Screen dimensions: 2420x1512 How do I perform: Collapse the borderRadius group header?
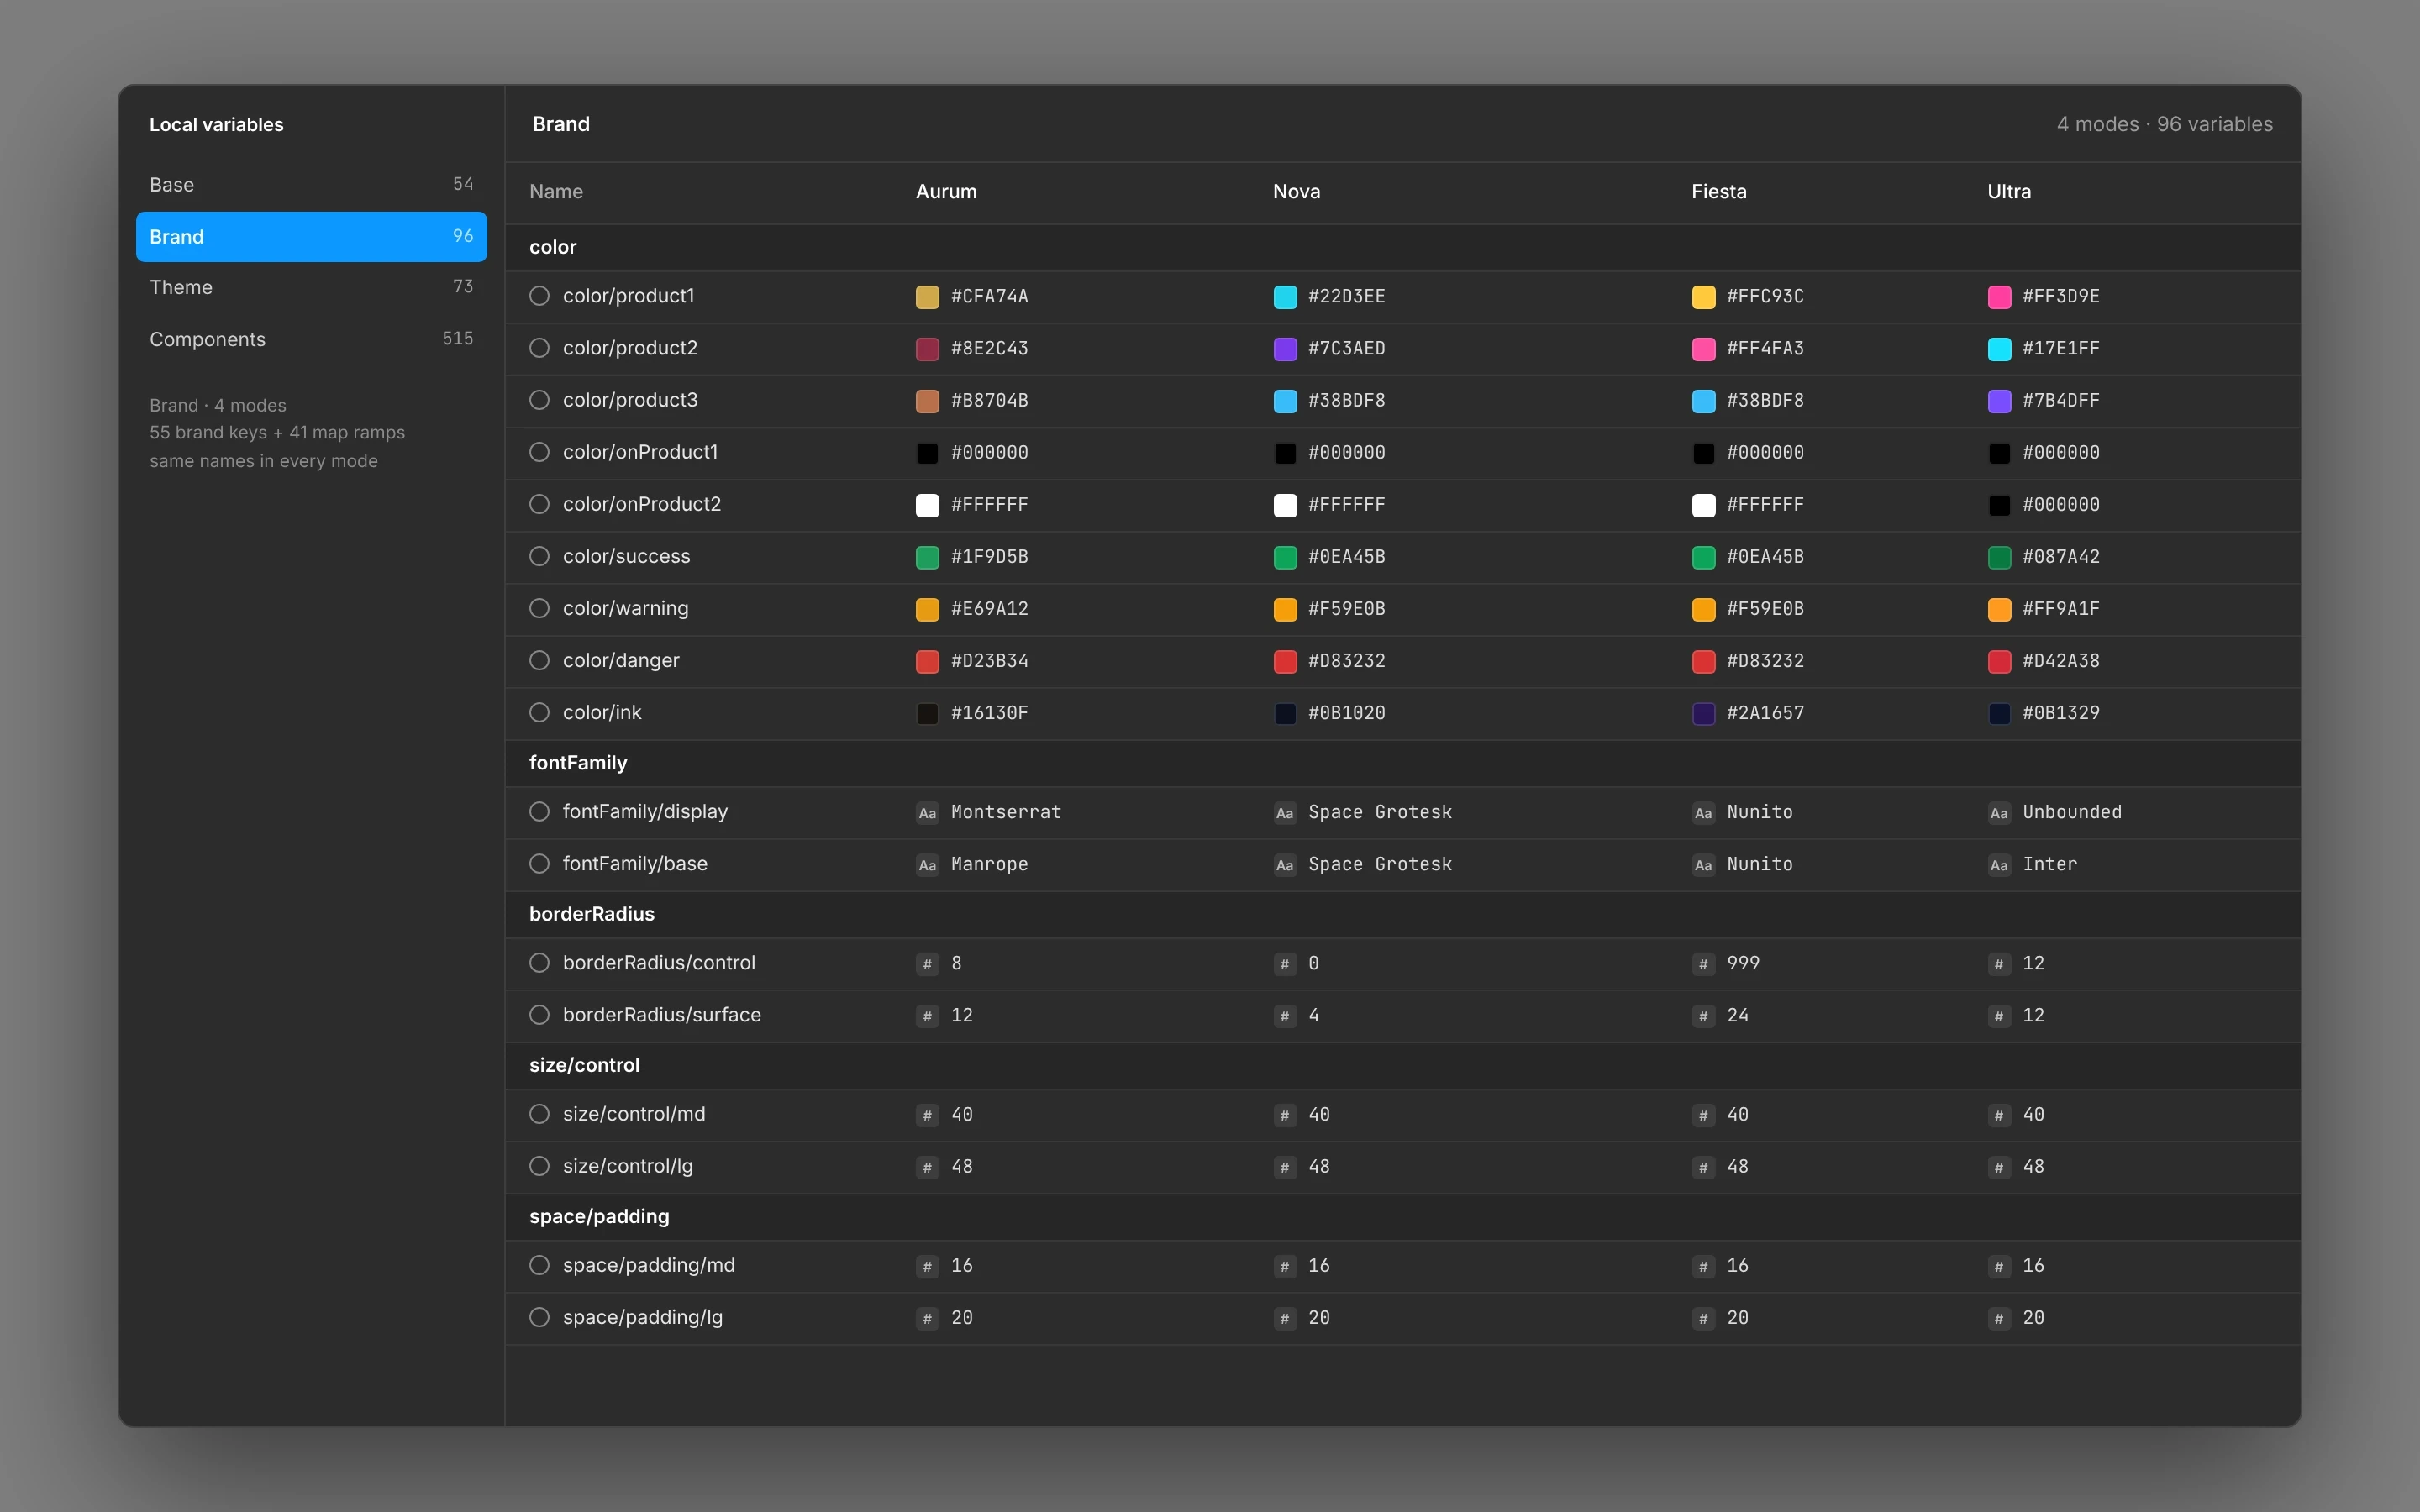[1402, 914]
